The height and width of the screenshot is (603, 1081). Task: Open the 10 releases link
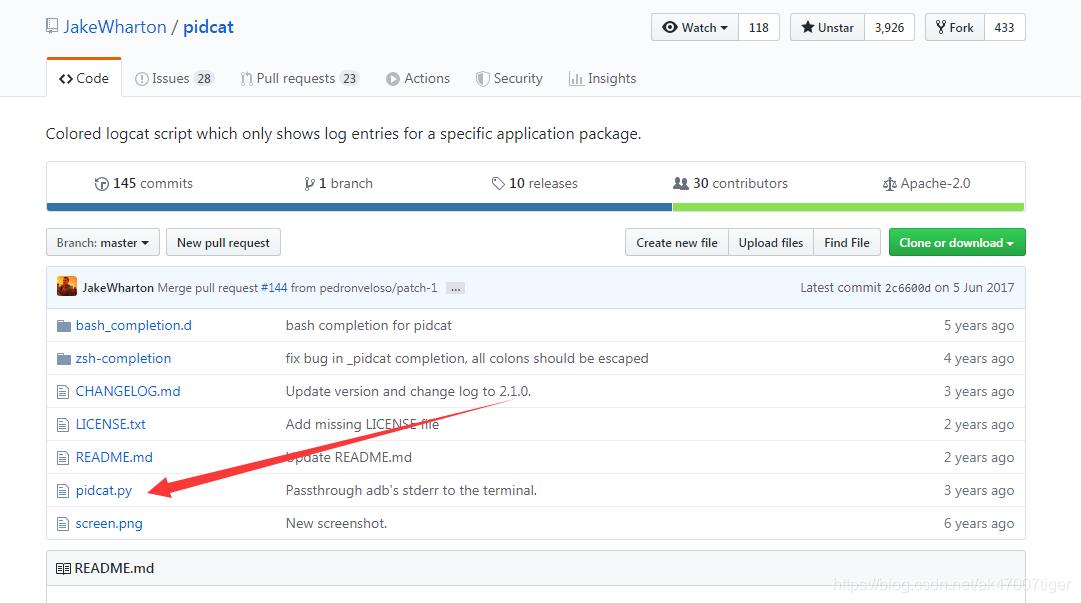535,183
